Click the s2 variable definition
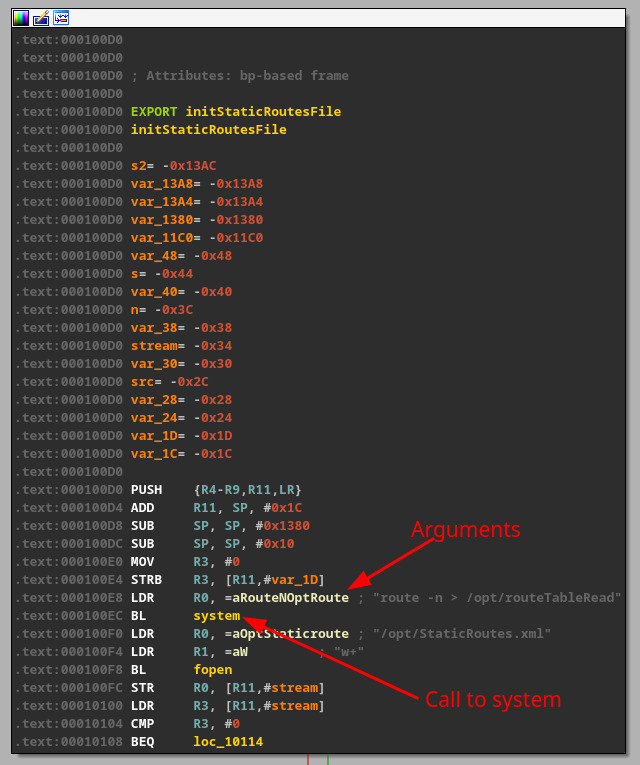Viewport: 640px width, 765px height. pos(173,166)
